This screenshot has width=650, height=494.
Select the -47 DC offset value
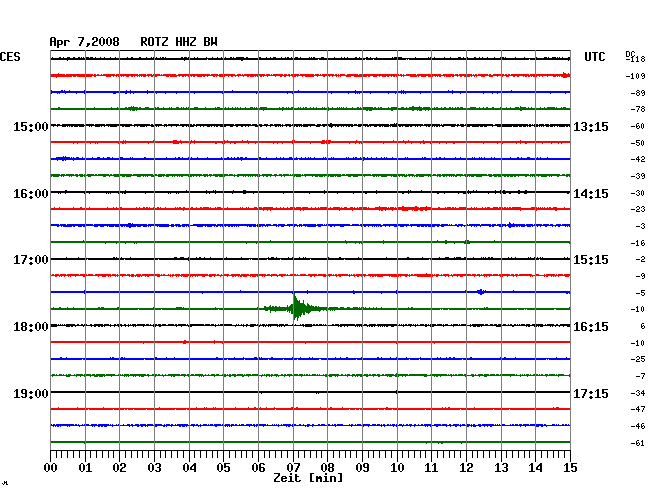click(638, 409)
